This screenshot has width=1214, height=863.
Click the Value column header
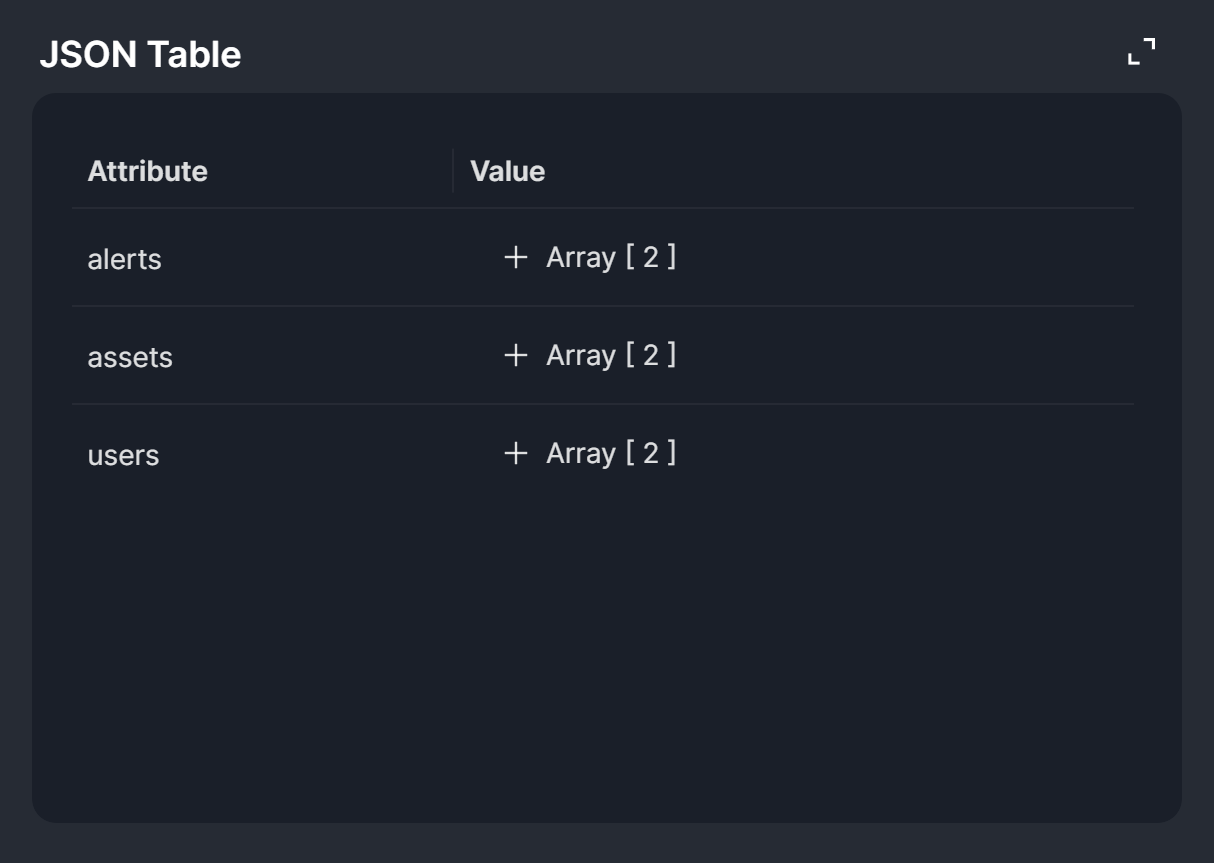point(507,171)
